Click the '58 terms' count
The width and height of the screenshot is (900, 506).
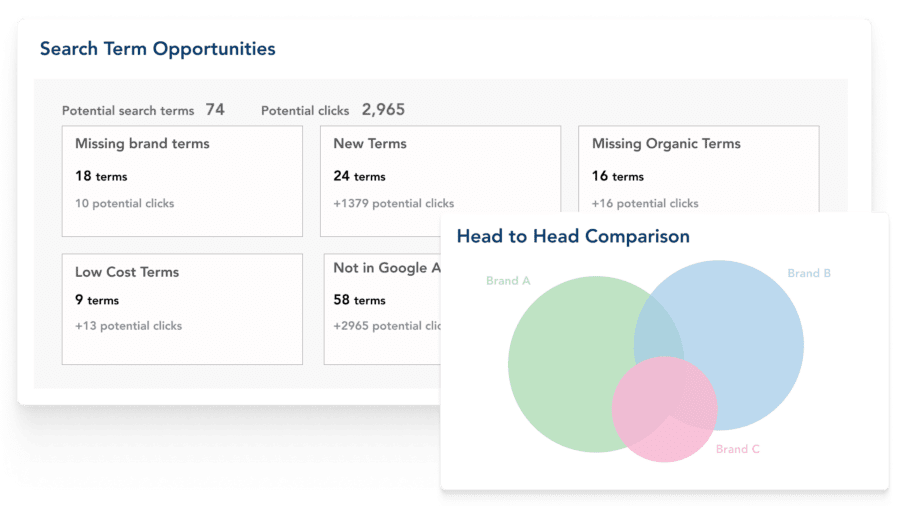click(359, 300)
